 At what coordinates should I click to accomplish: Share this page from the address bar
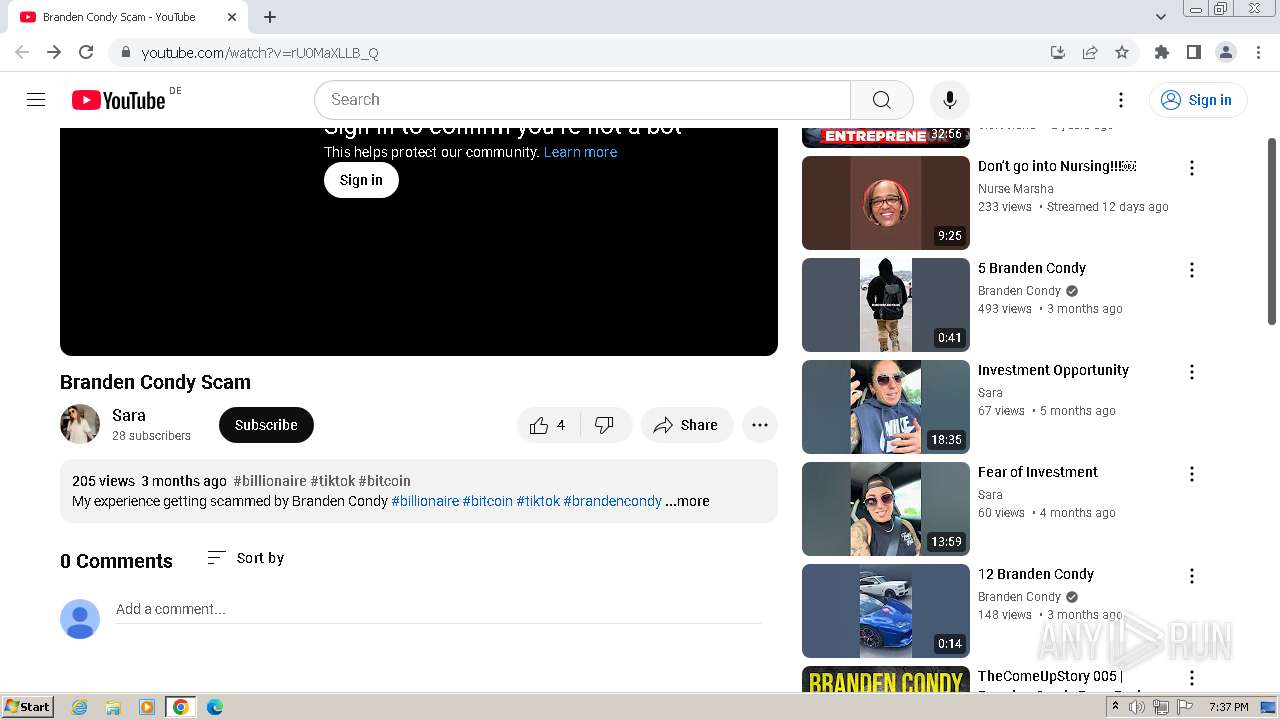tap(1090, 52)
